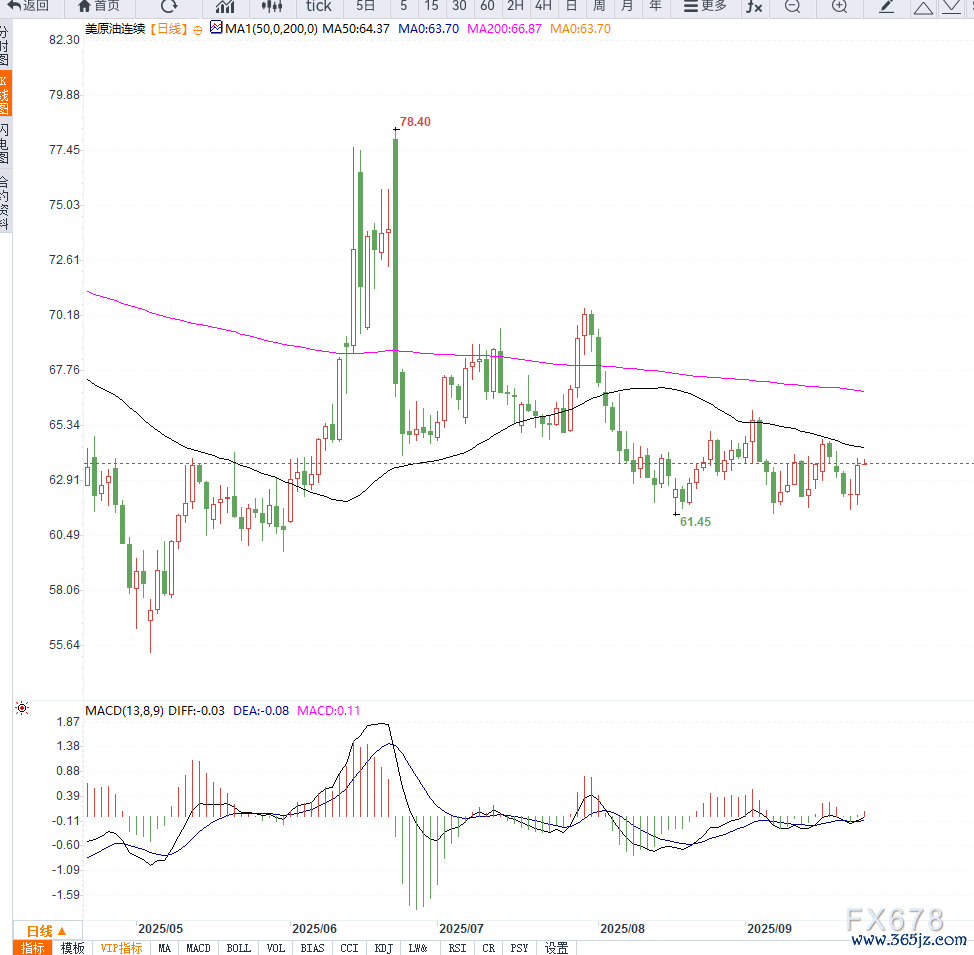Click the refresh icon in top toolbar
The height and width of the screenshot is (955, 974).
pyautogui.click(x=169, y=6)
